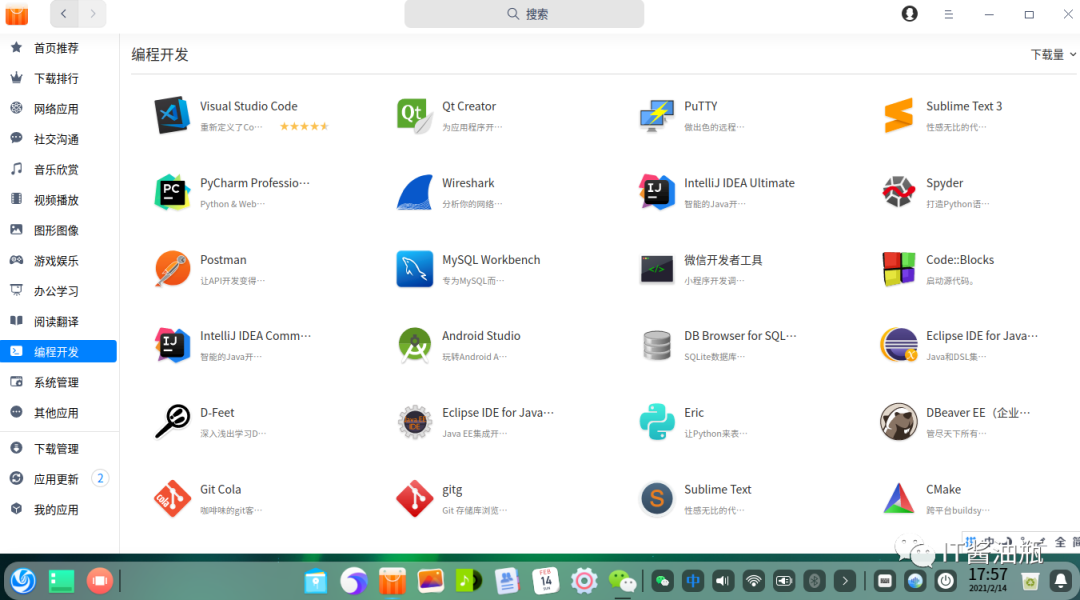Open the launcher from the taskbar
1080x600 pixels.
pos(23,581)
